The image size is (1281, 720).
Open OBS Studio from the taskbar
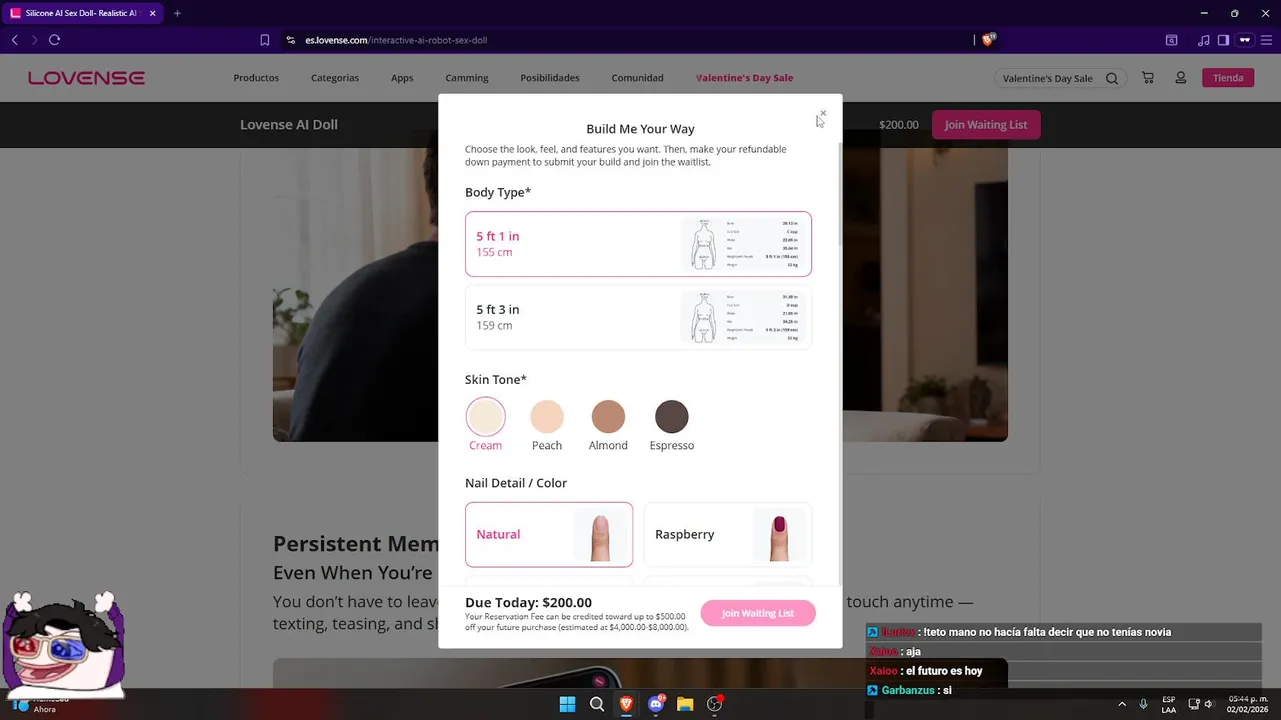pyautogui.click(x=714, y=704)
